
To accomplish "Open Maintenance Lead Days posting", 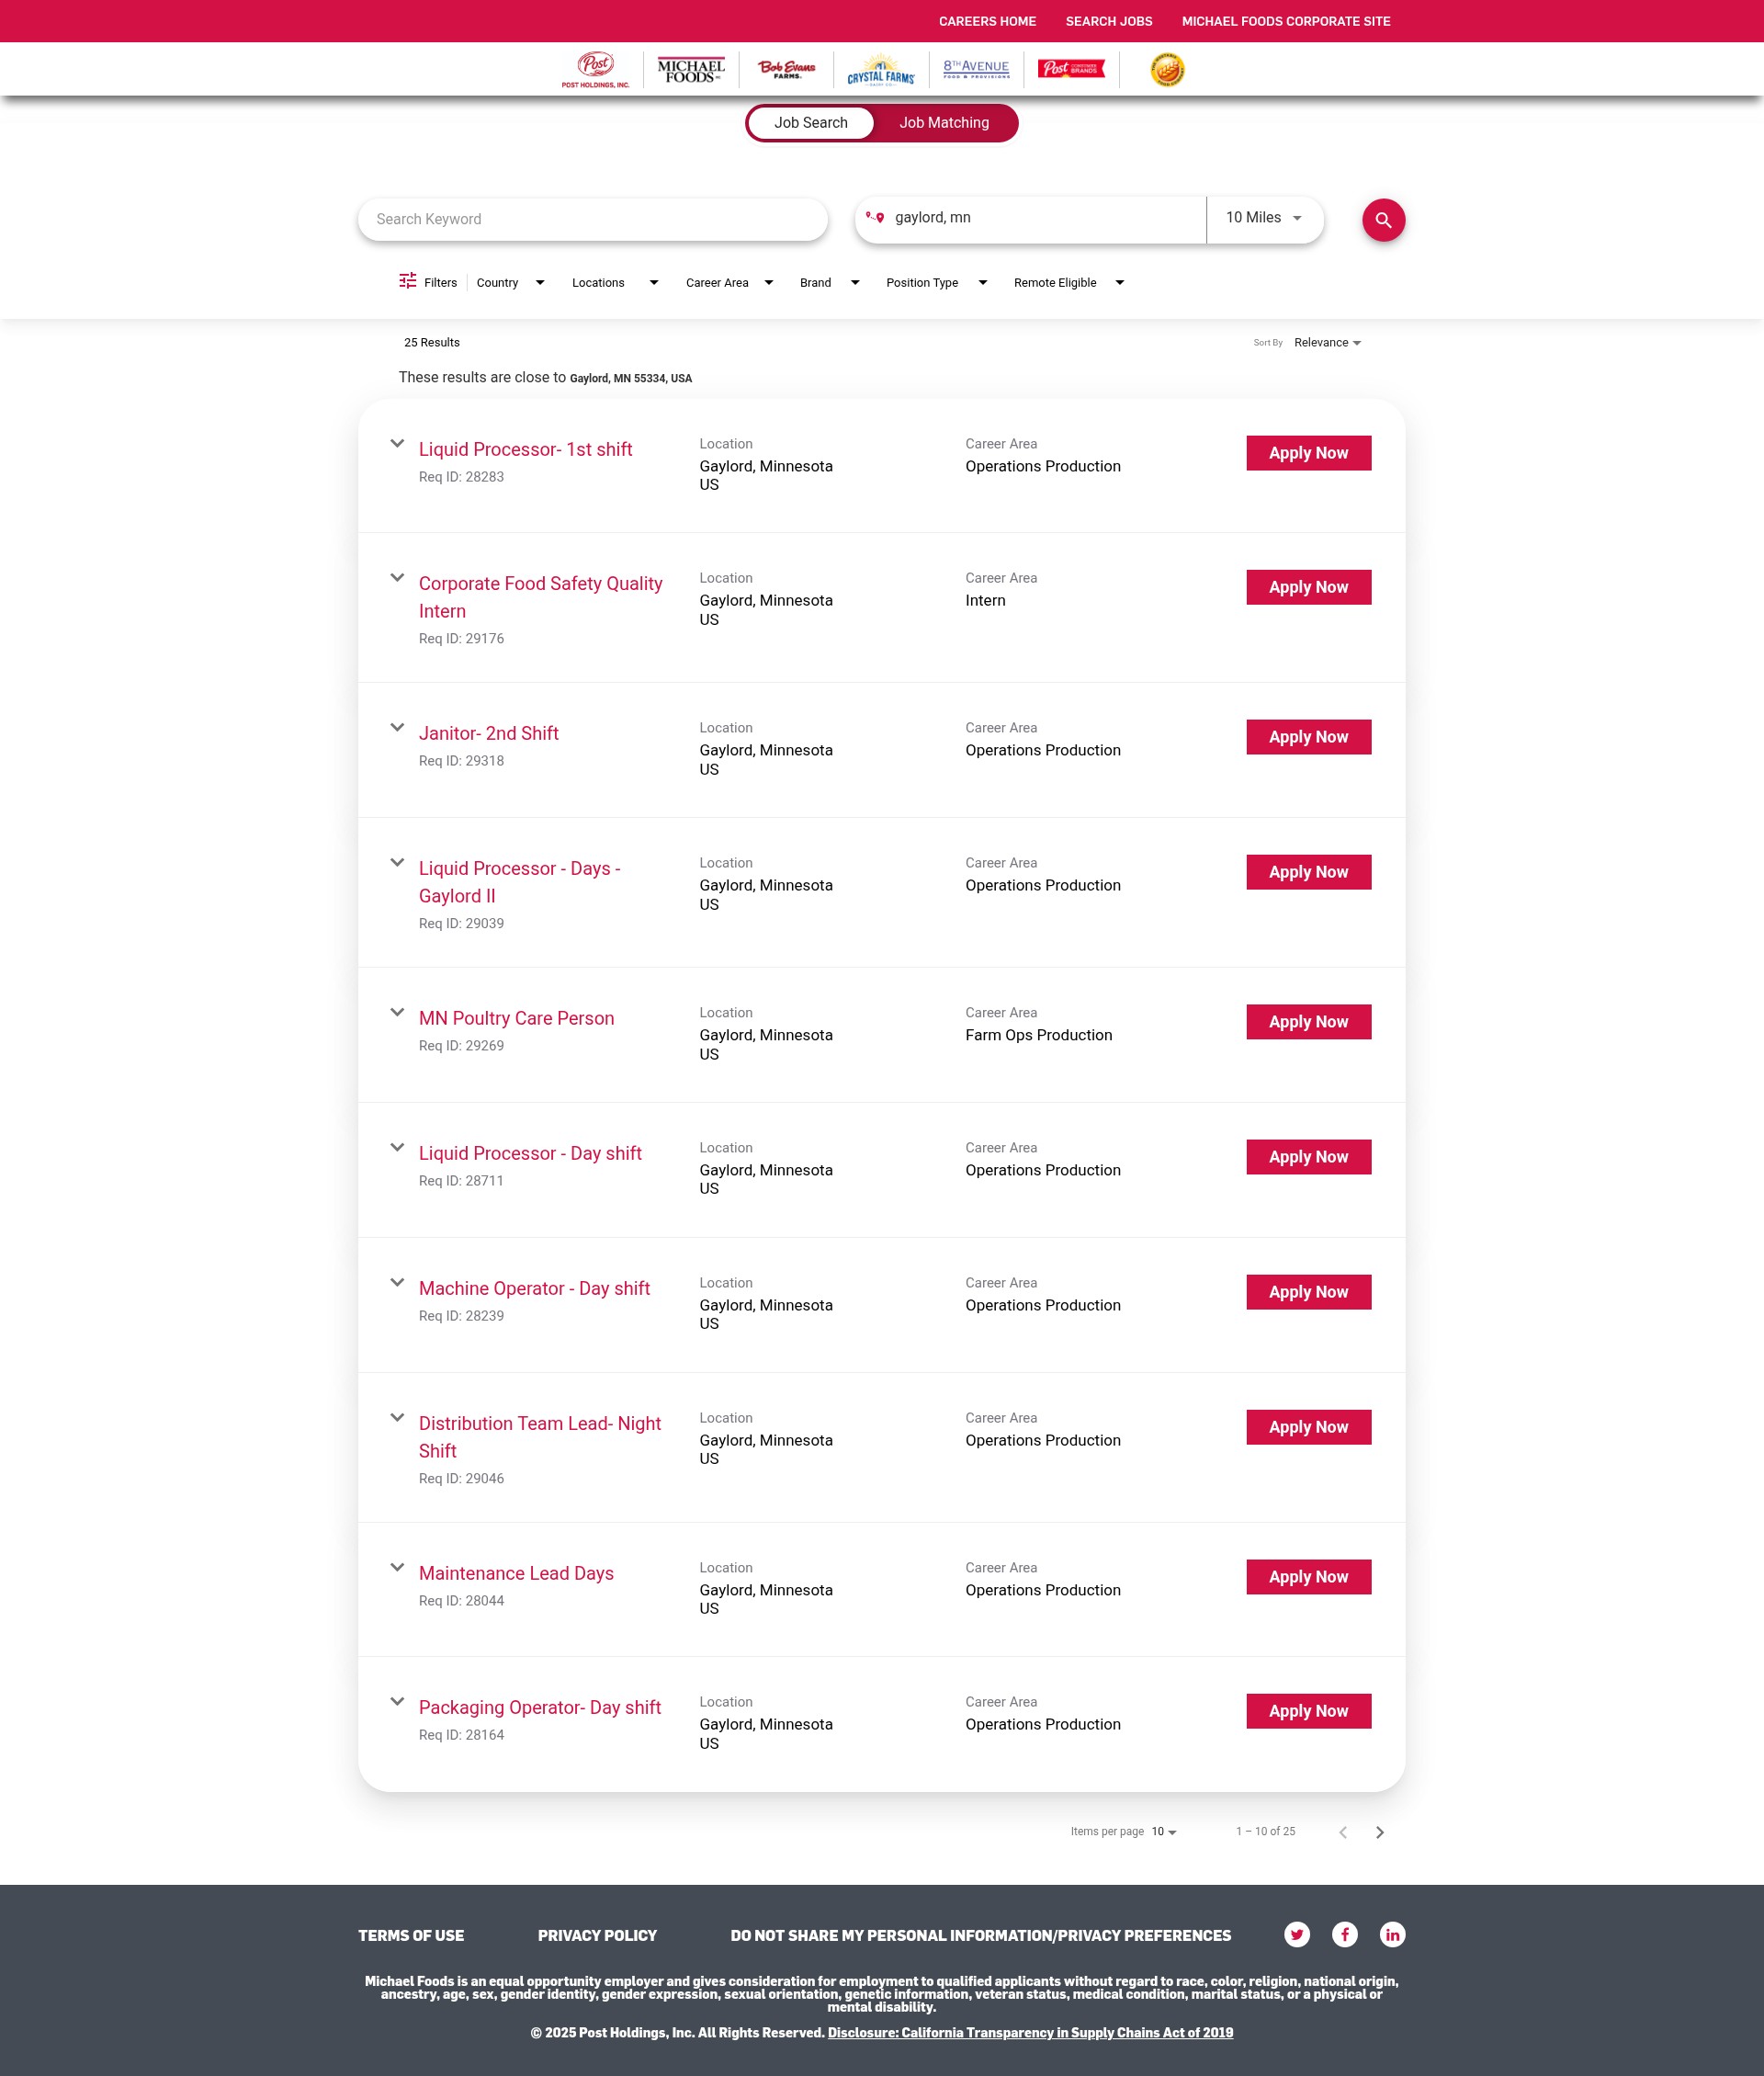I will [x=516, y=1573].
